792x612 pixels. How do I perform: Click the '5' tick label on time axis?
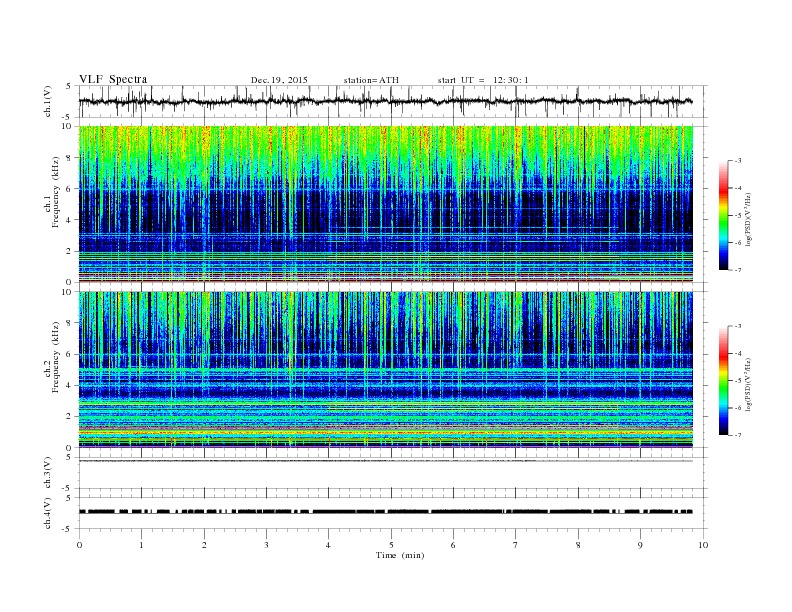[391, 545]
